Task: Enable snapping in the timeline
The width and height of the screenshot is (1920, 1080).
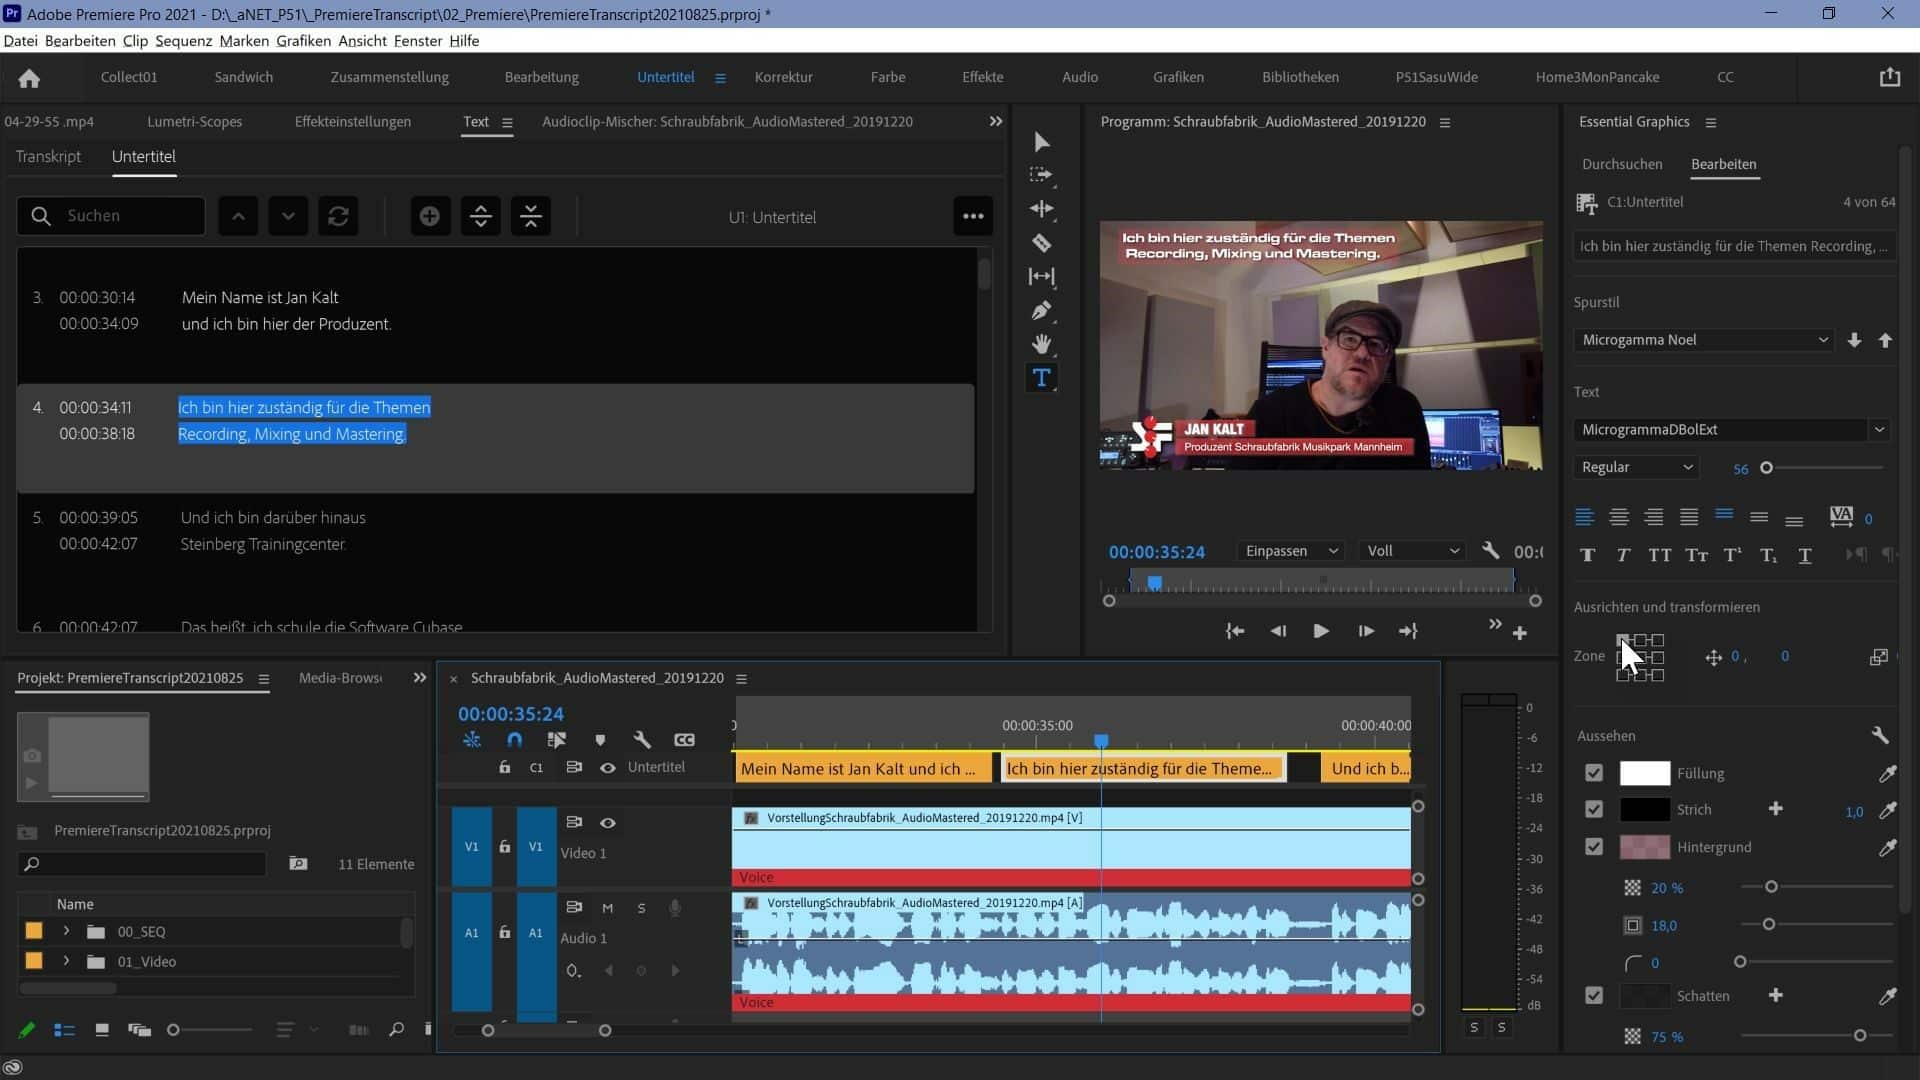Action: 515,740
